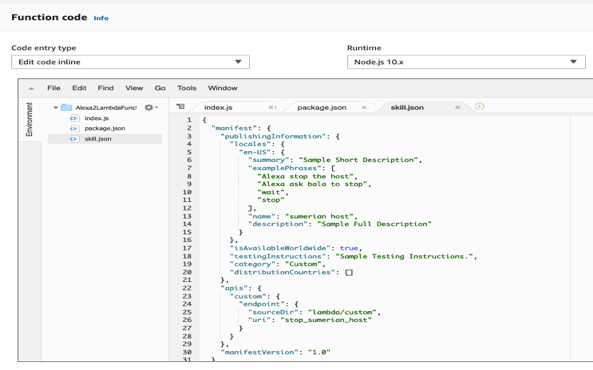Screen dimensions: 593x370
Task: Open the Tools menu
Action: click(187, 88)
